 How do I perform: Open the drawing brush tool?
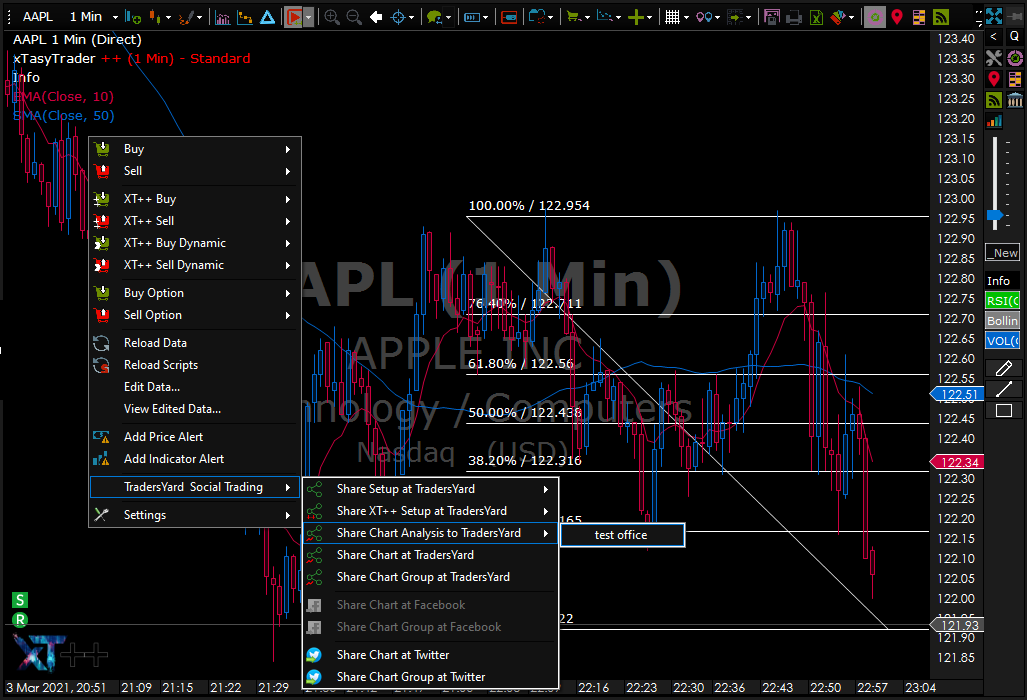187,17
